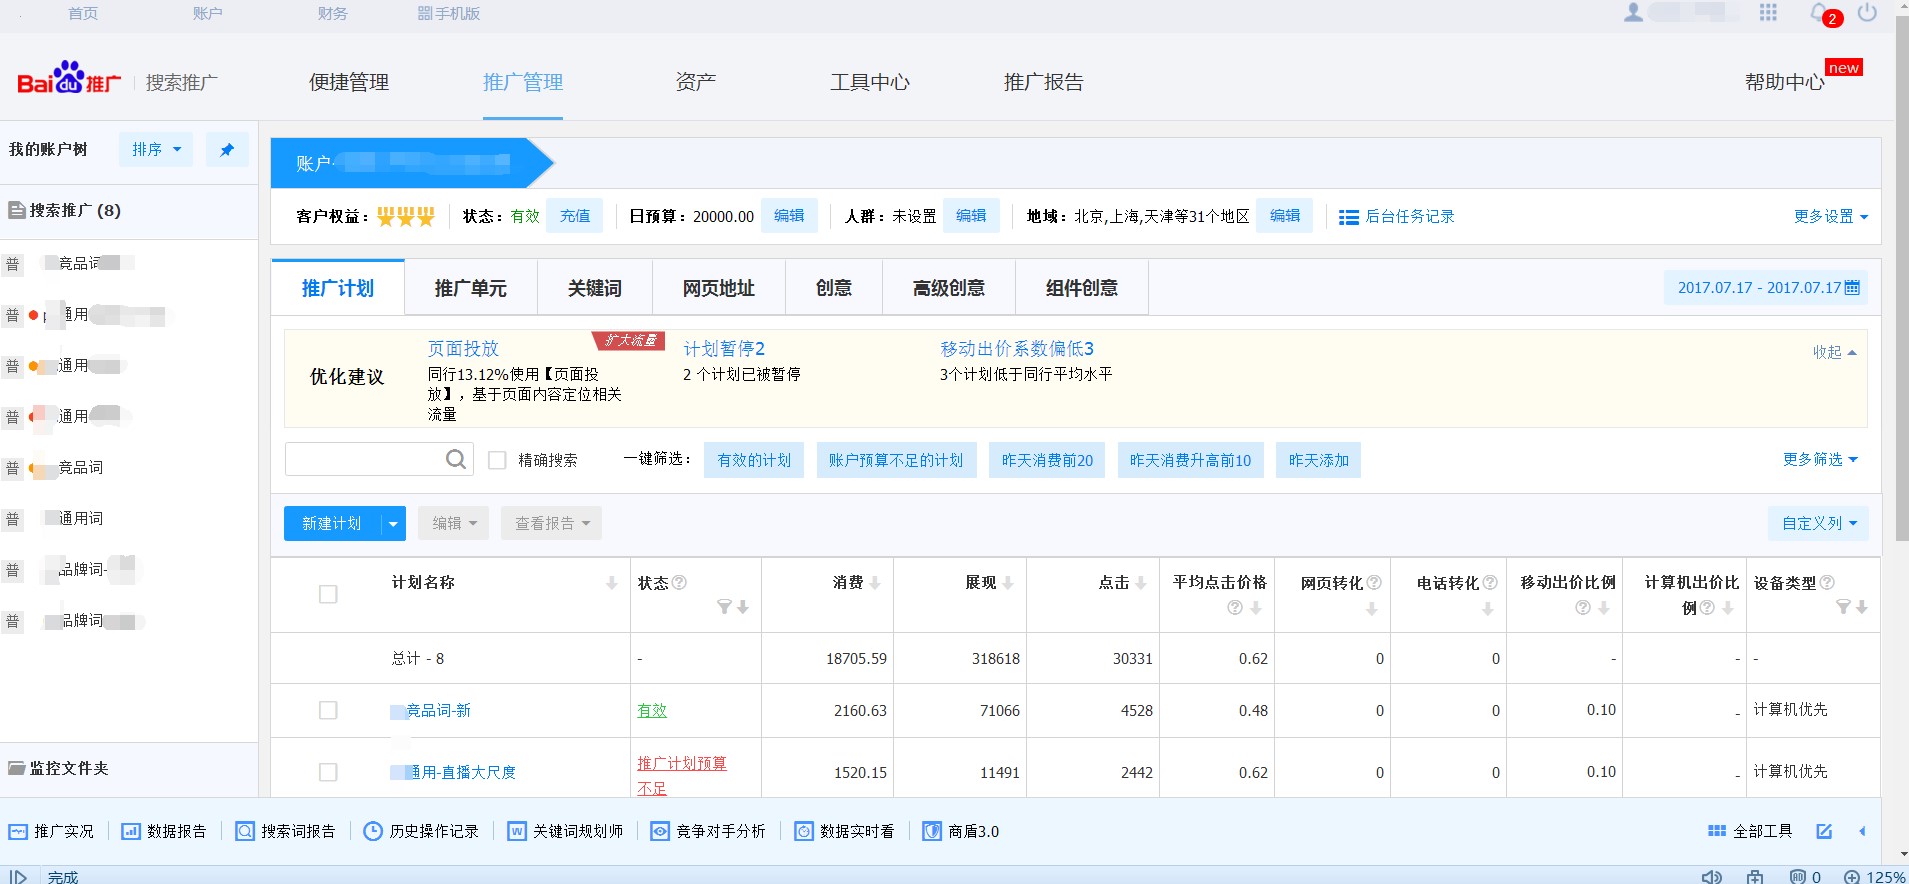
Task: Filter the 设备类型 column funnel
Action: tap(1843, 607)
